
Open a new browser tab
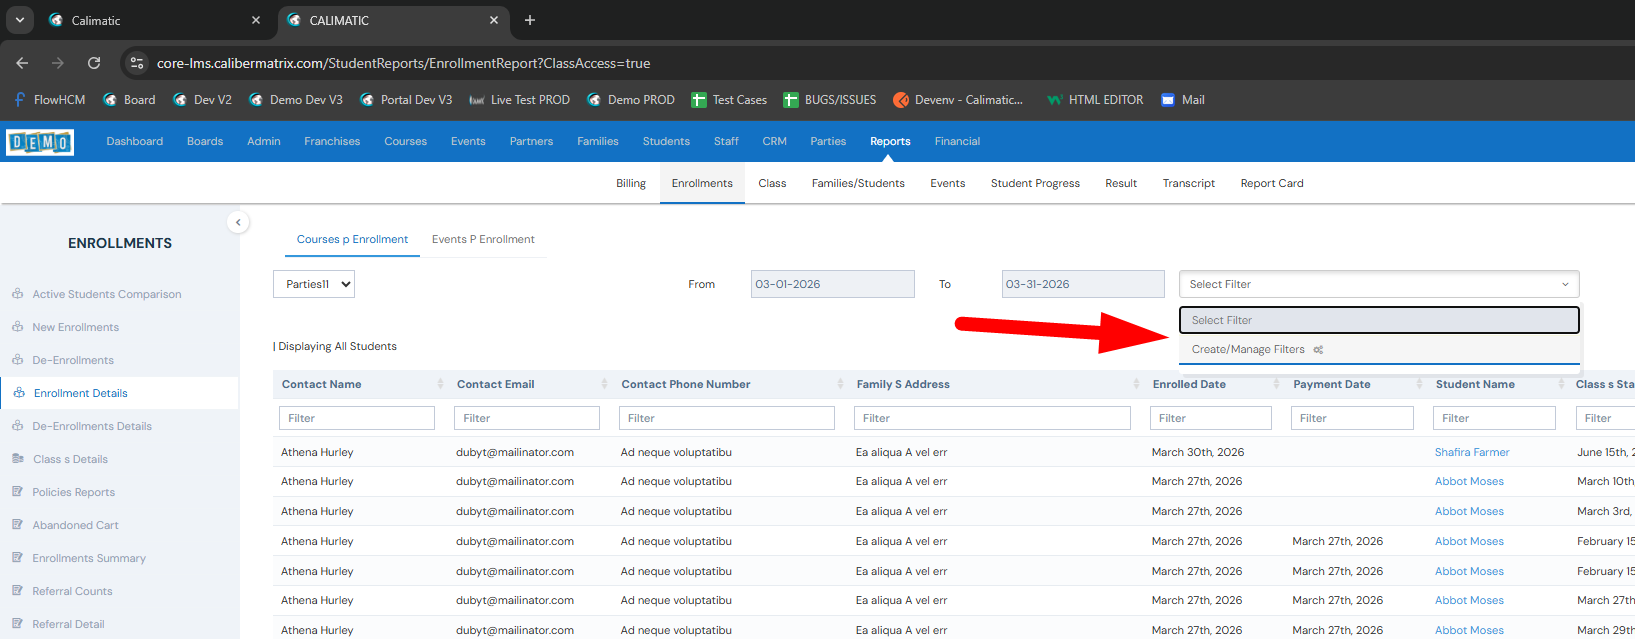530,20
